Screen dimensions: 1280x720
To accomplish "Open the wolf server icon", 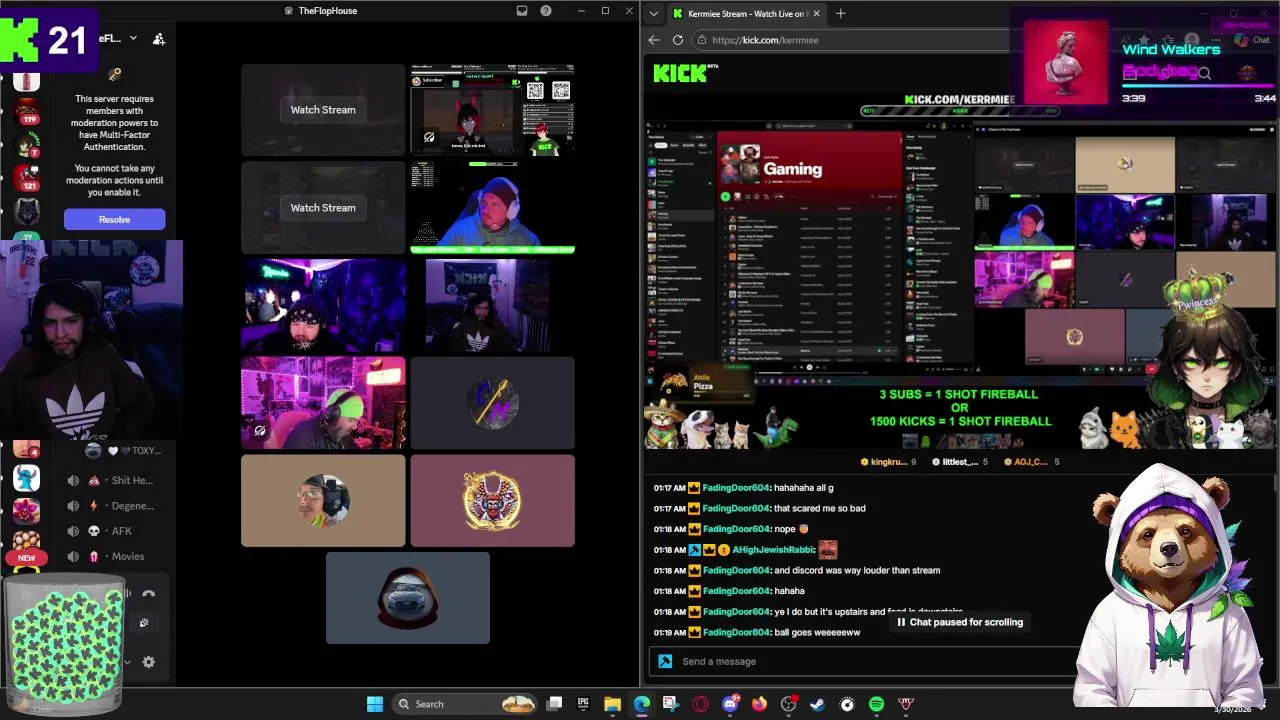I will (x=27, y=212).
